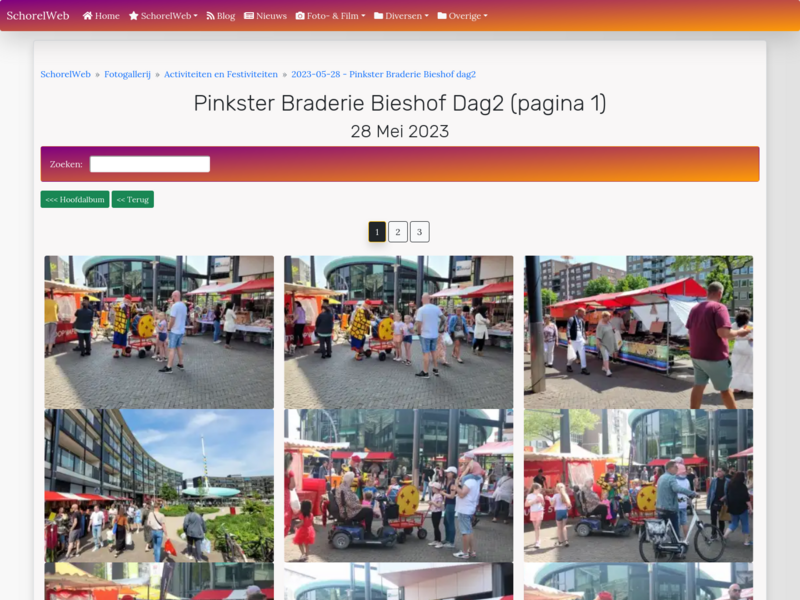Click the RSS feed icon for Blog
The image size is (800, 600).
tap(211, 16)
